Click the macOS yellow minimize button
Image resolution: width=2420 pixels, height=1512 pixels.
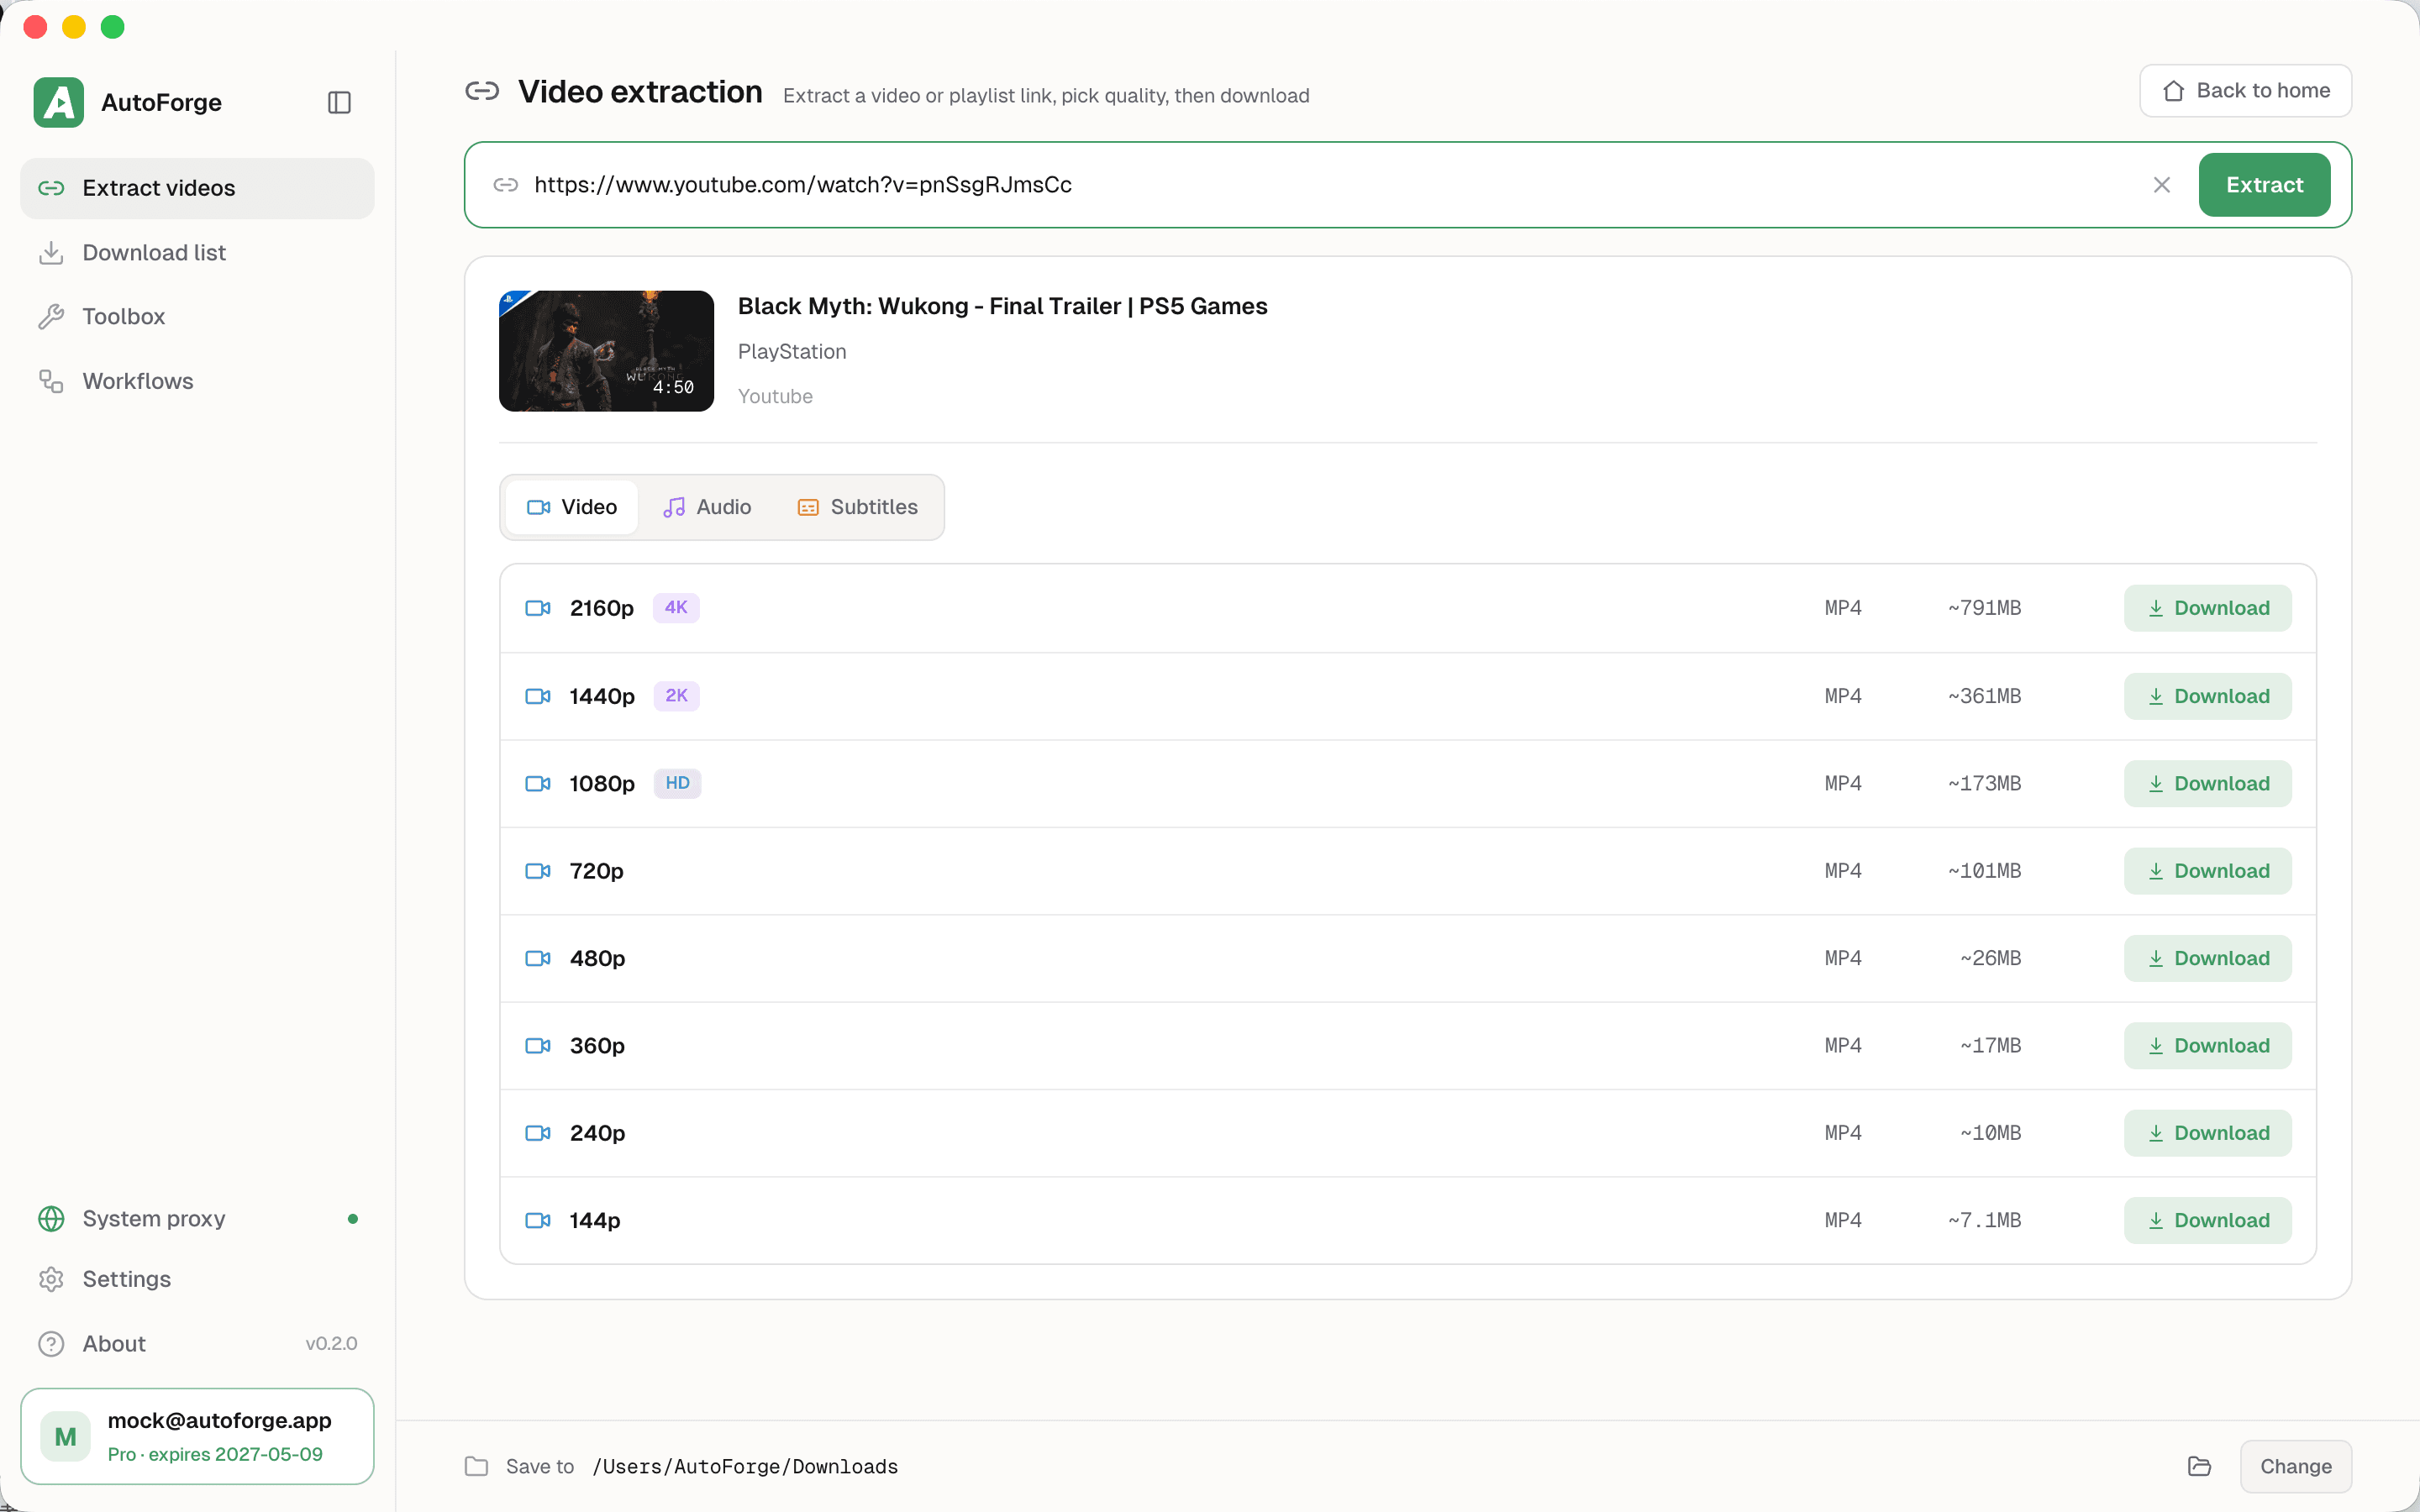coord(74,27)
